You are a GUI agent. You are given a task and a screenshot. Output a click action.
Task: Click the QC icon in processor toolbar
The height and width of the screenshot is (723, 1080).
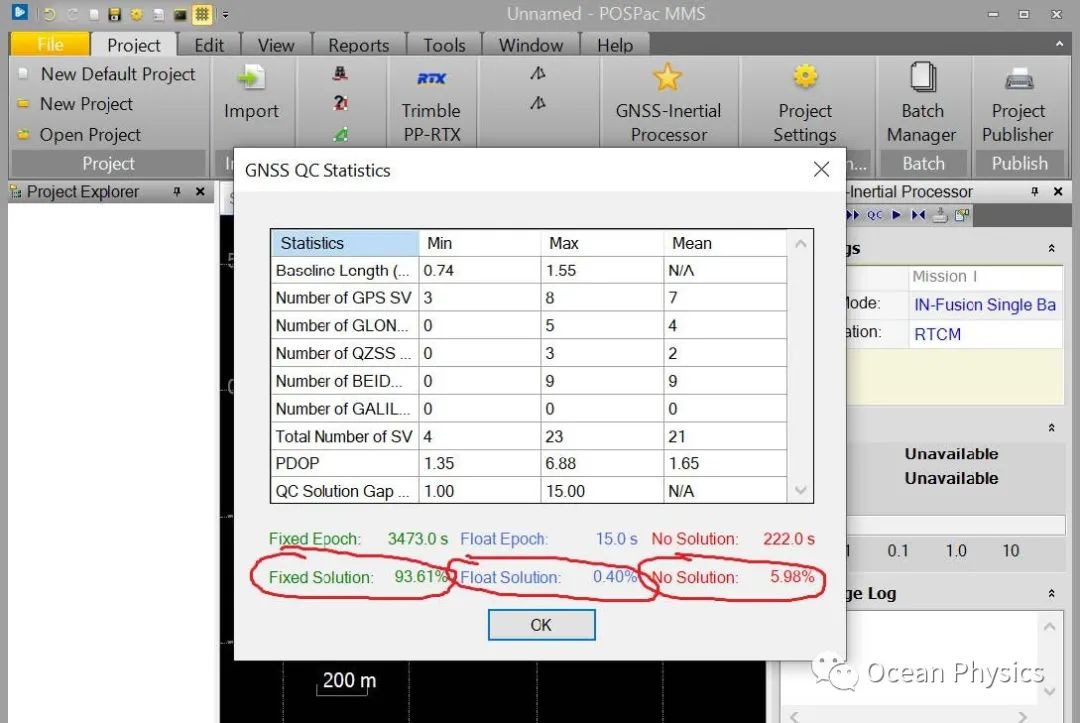875,215
